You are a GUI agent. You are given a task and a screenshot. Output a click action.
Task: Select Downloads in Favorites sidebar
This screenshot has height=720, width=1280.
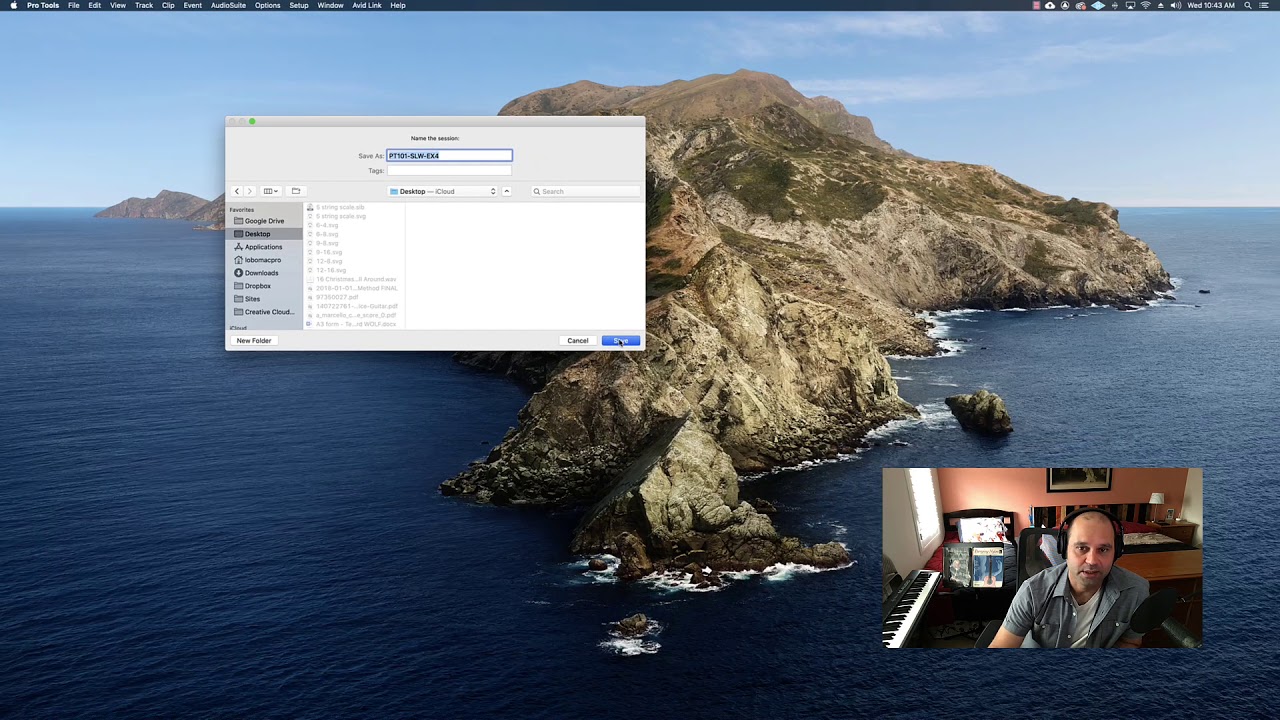(x=264, y=273)
